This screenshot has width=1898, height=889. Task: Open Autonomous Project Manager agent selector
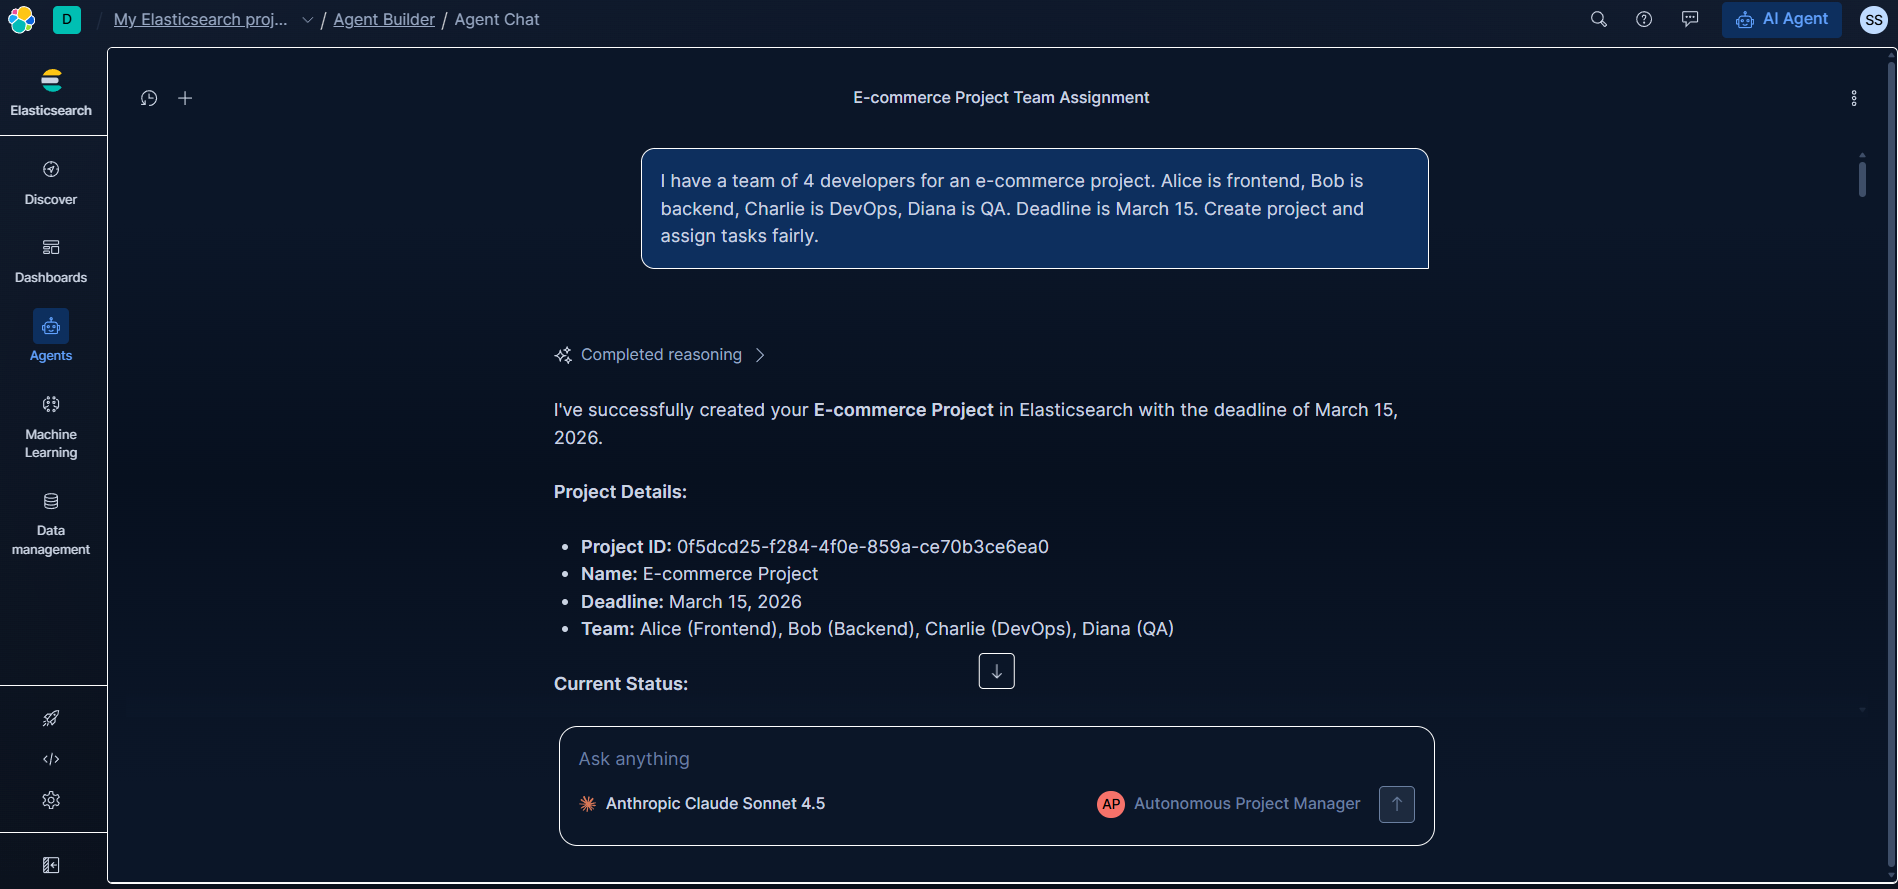[1229, 804]
